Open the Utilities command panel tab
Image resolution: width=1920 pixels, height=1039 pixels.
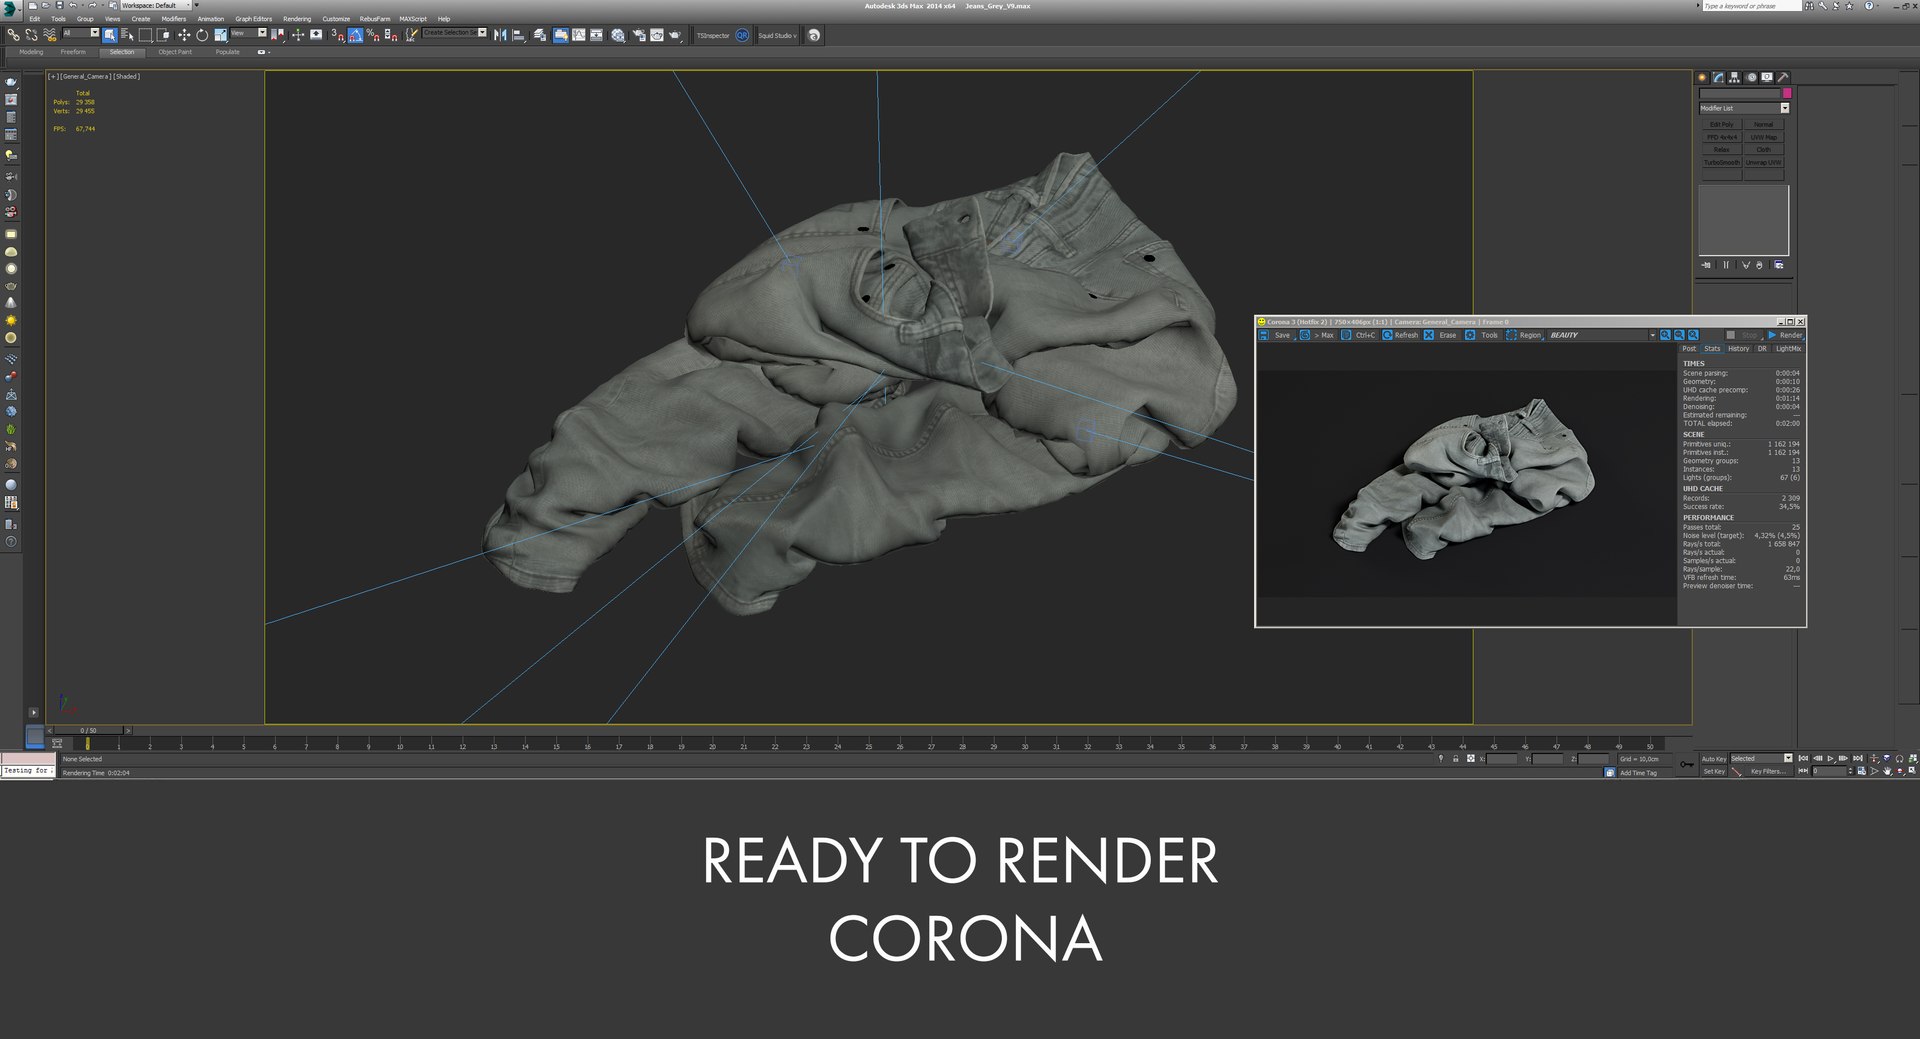pyautogui.click(x=1783, y=77)
